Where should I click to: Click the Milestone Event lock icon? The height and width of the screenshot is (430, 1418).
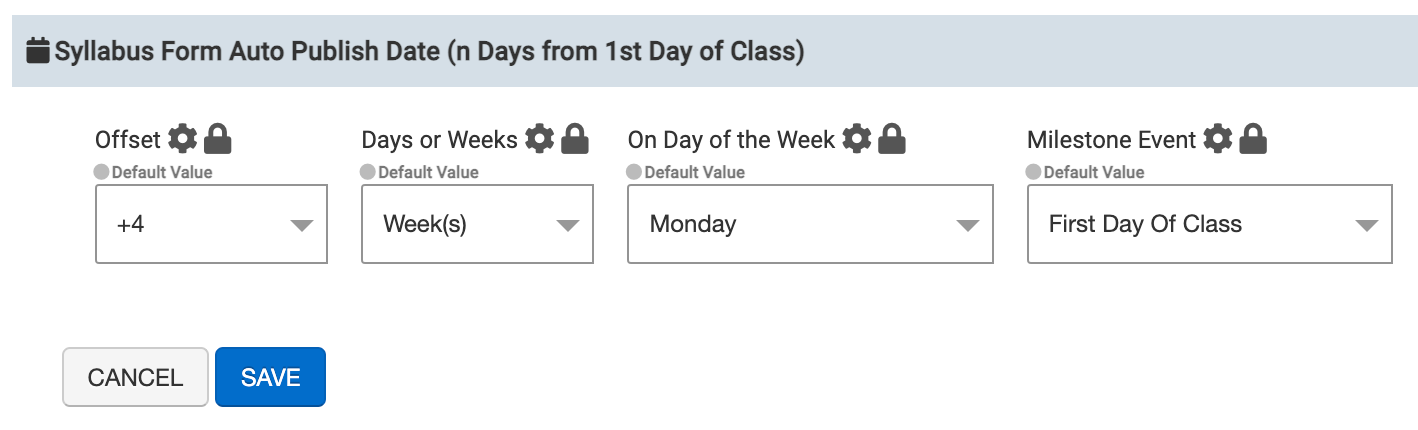1253,139
